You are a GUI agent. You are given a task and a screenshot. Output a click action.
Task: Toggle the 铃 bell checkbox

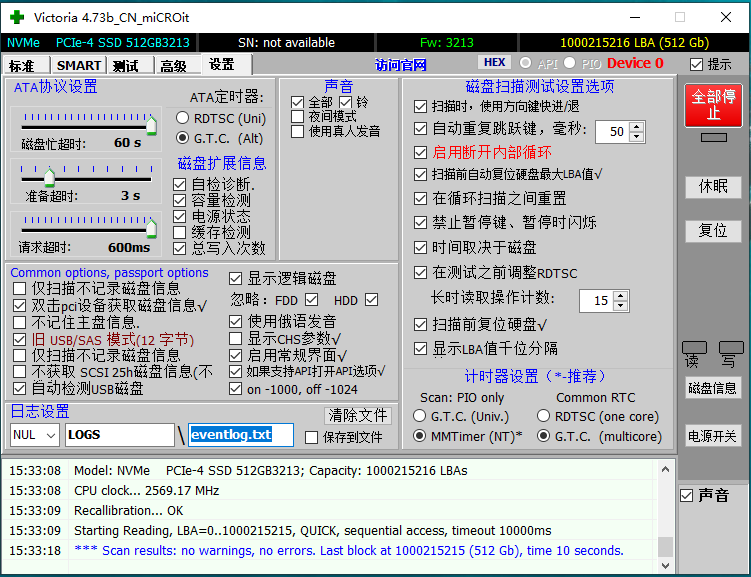coord(345,102)
